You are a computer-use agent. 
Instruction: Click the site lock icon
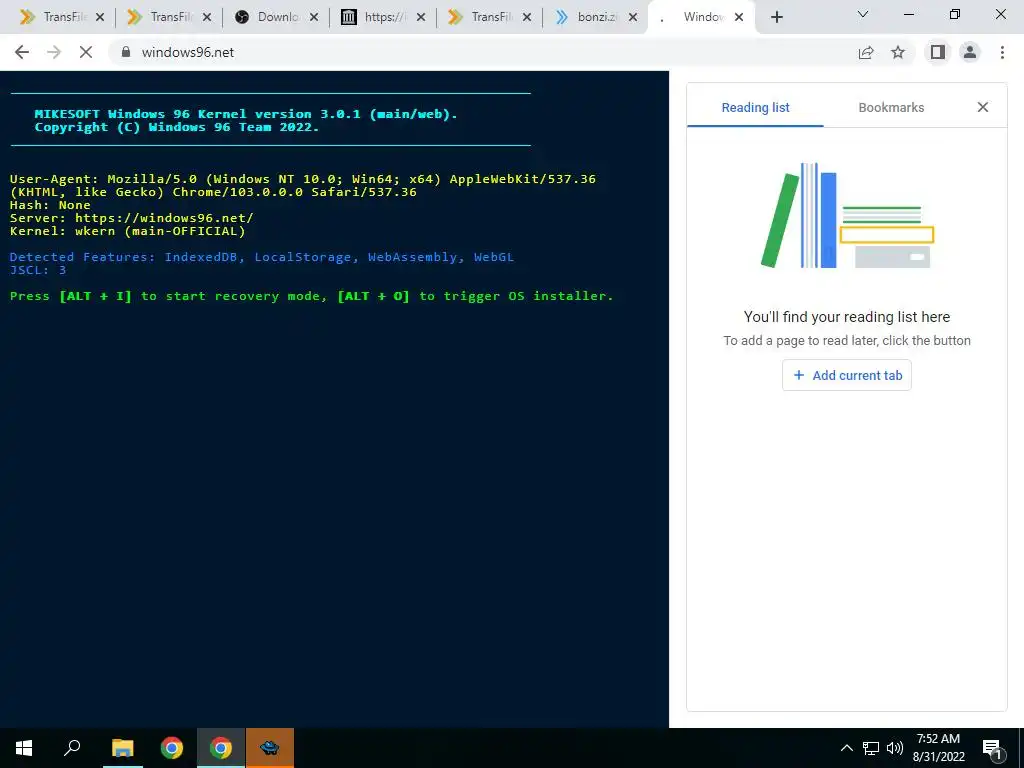126,52
